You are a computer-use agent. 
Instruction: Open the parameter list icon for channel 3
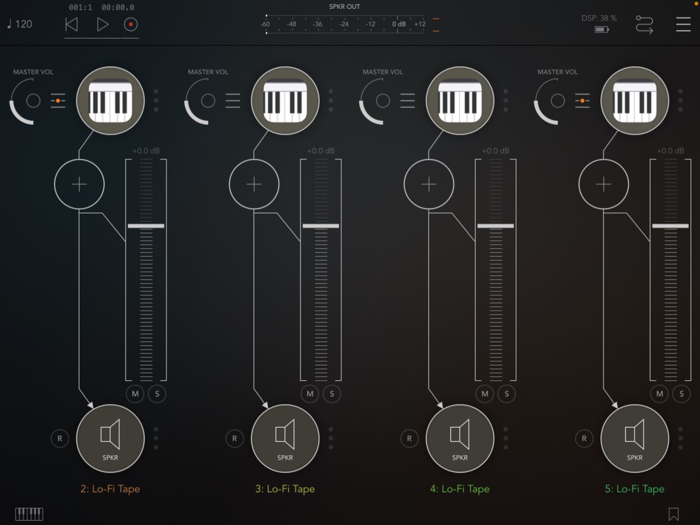233,101
